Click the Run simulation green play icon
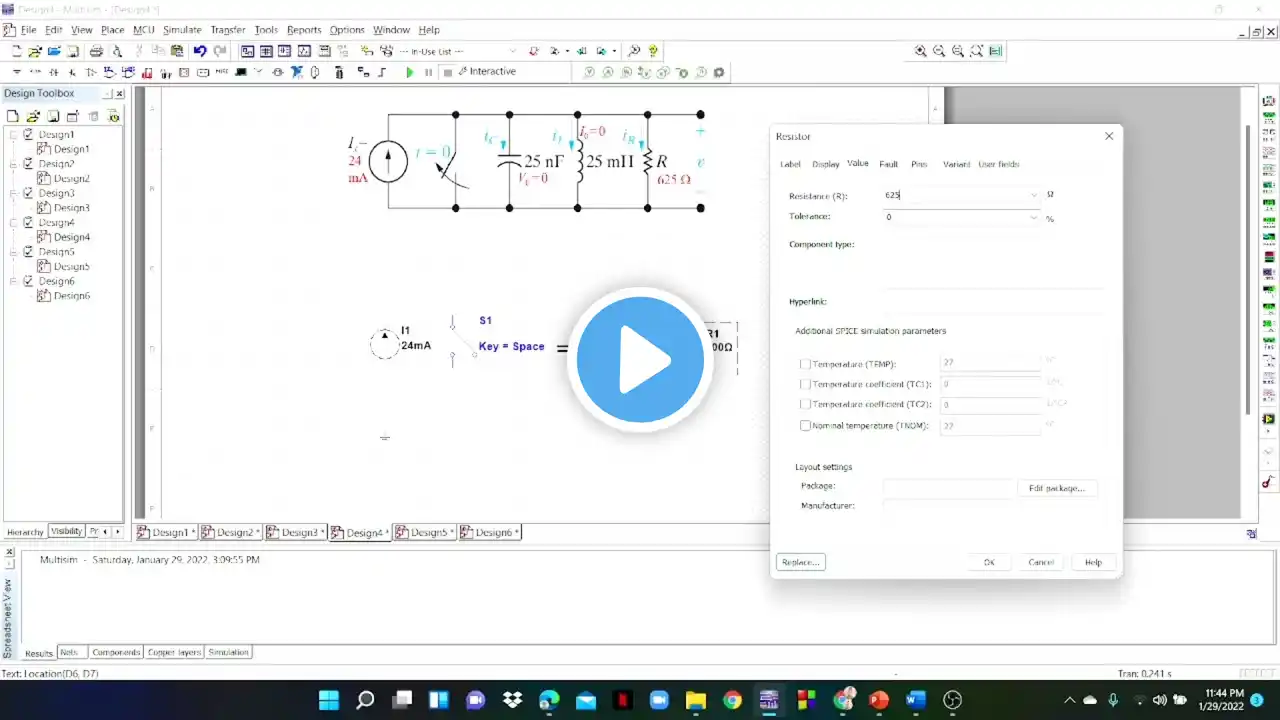Image resolution: width=1280 pixels, height=720 pixels. [x=409, y=72]
